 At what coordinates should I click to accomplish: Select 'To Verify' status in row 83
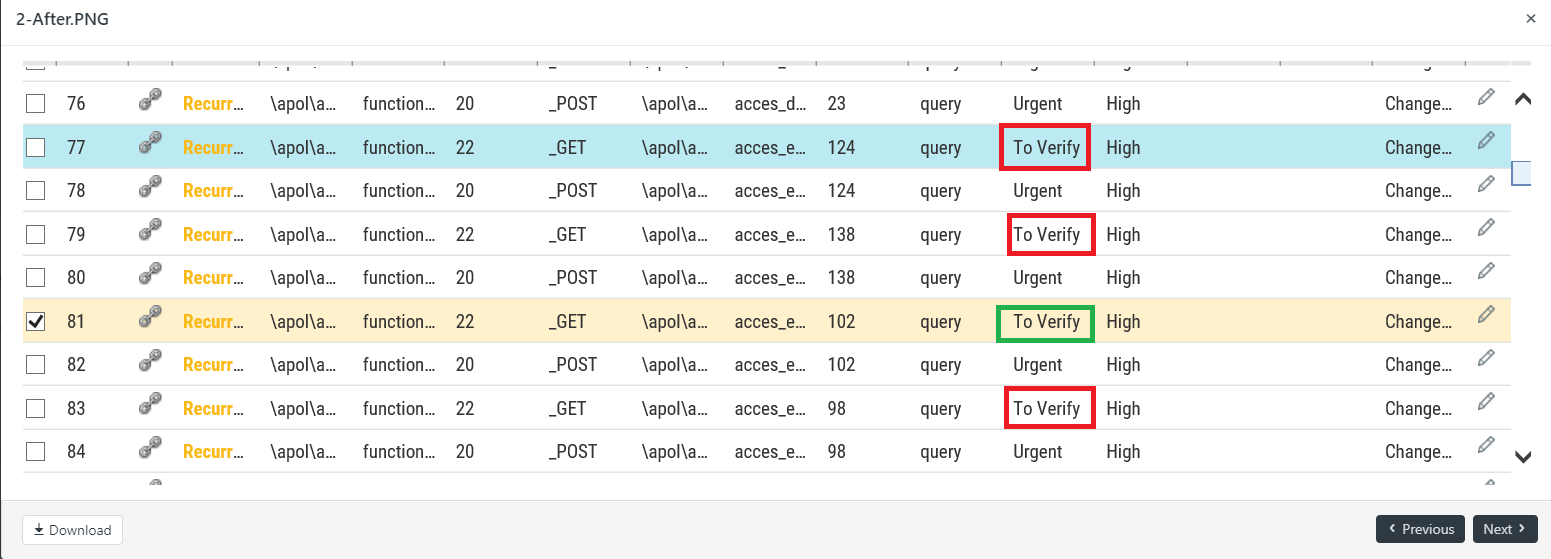tap(1046, 409)
